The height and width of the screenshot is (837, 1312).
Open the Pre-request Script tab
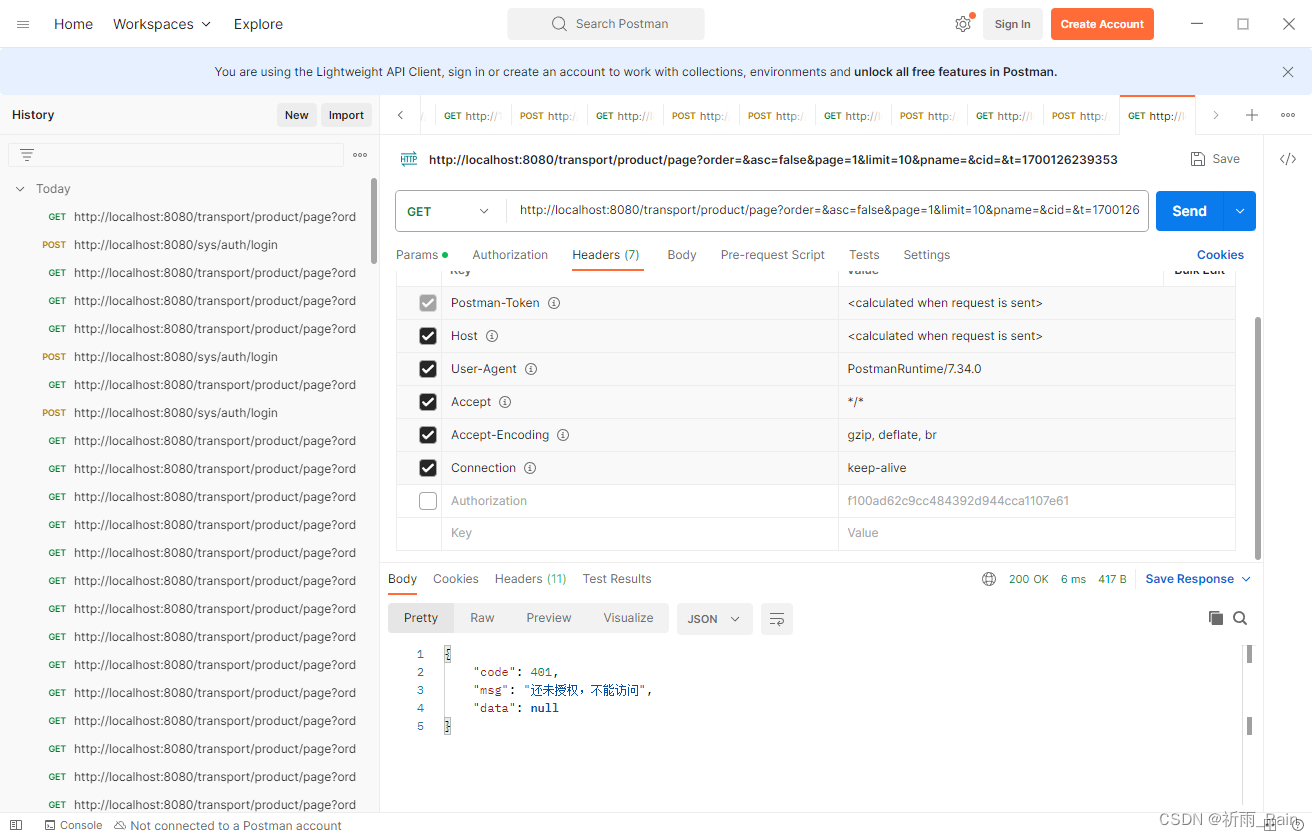pyautogui.click(x=773, y=255)
